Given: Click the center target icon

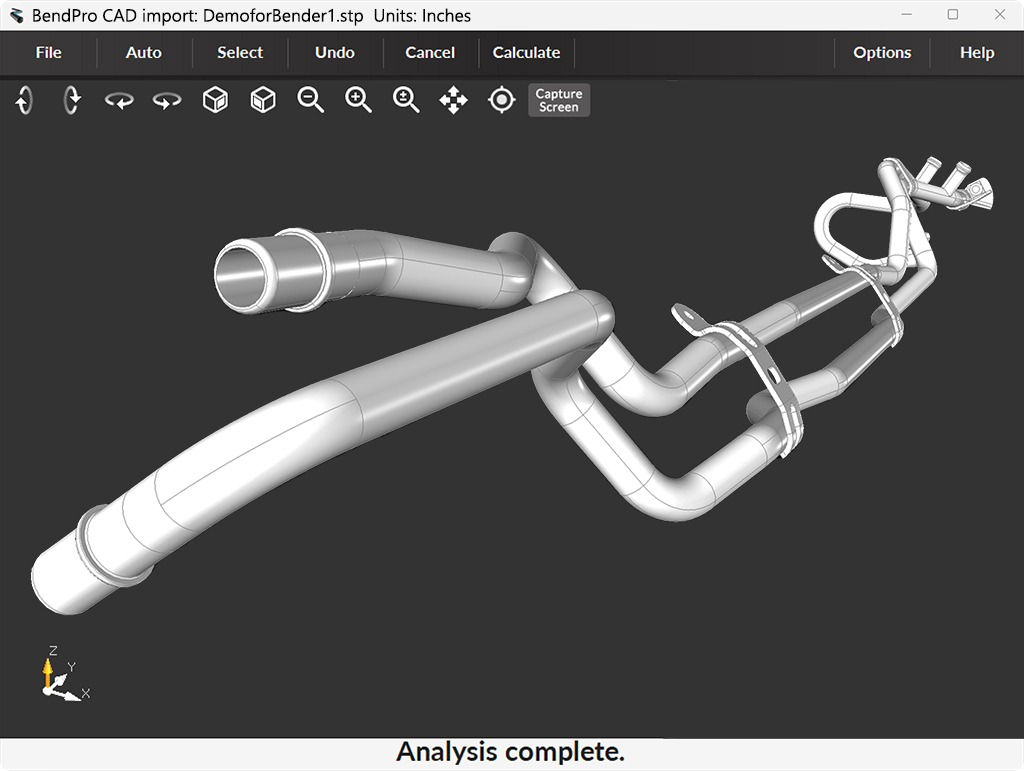Looking at the screenshot, I should pos(502,100).
